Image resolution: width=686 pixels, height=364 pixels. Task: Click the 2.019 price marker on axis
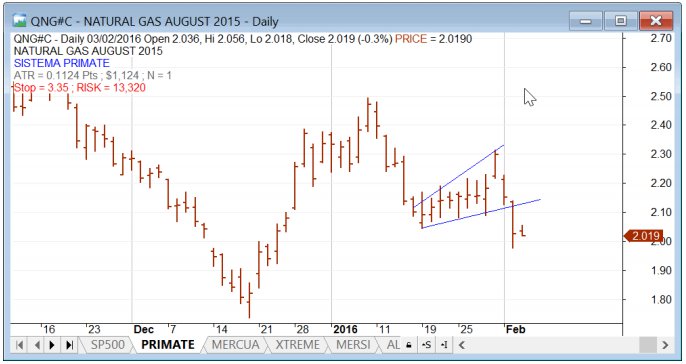click(x=644, y=236)
